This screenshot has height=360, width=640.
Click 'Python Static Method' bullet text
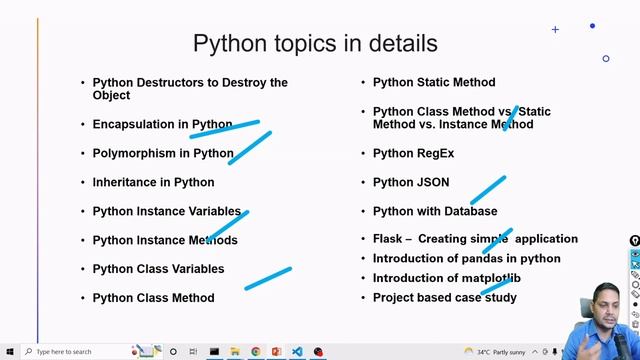point(434,82)
